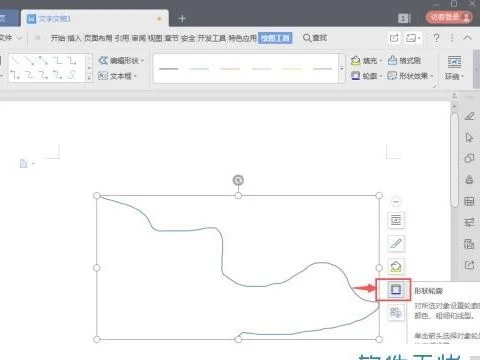Open the 开发工具 Developer Tools tab
Viewport: 480px width, 360px height.
[x=212, y=38]
